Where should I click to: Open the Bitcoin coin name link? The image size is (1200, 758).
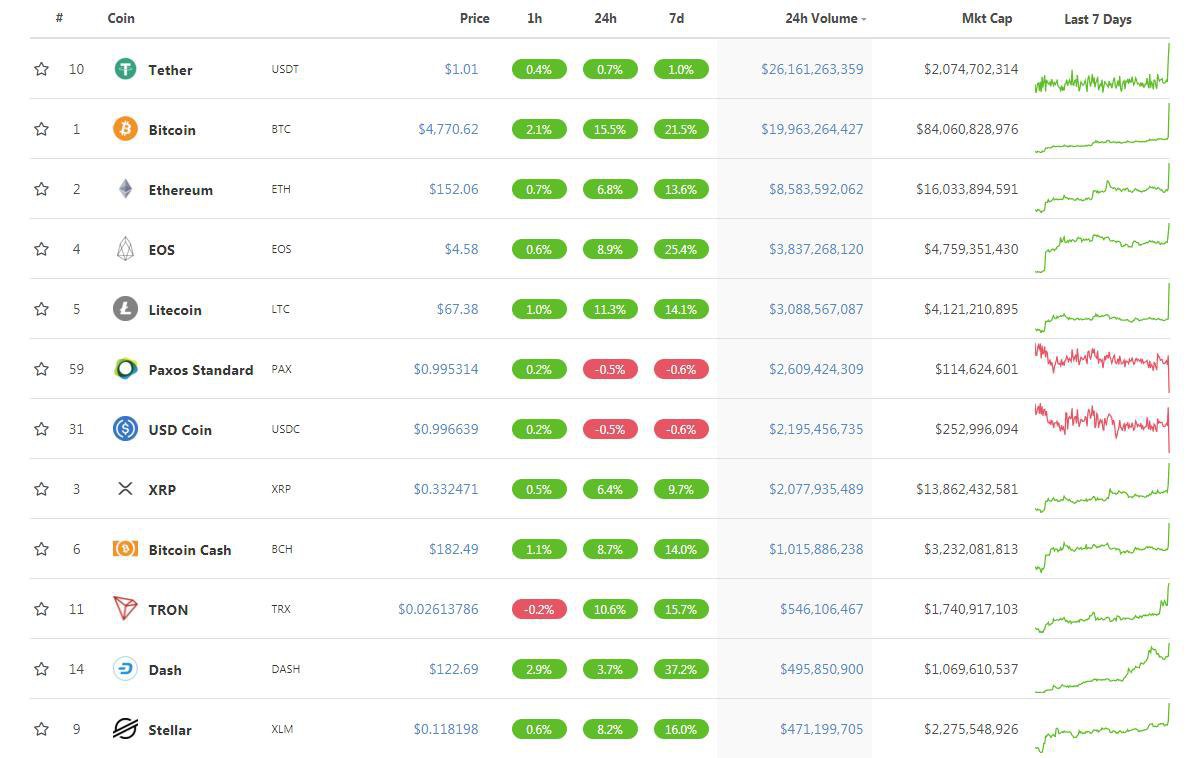(x=172, y=130)
